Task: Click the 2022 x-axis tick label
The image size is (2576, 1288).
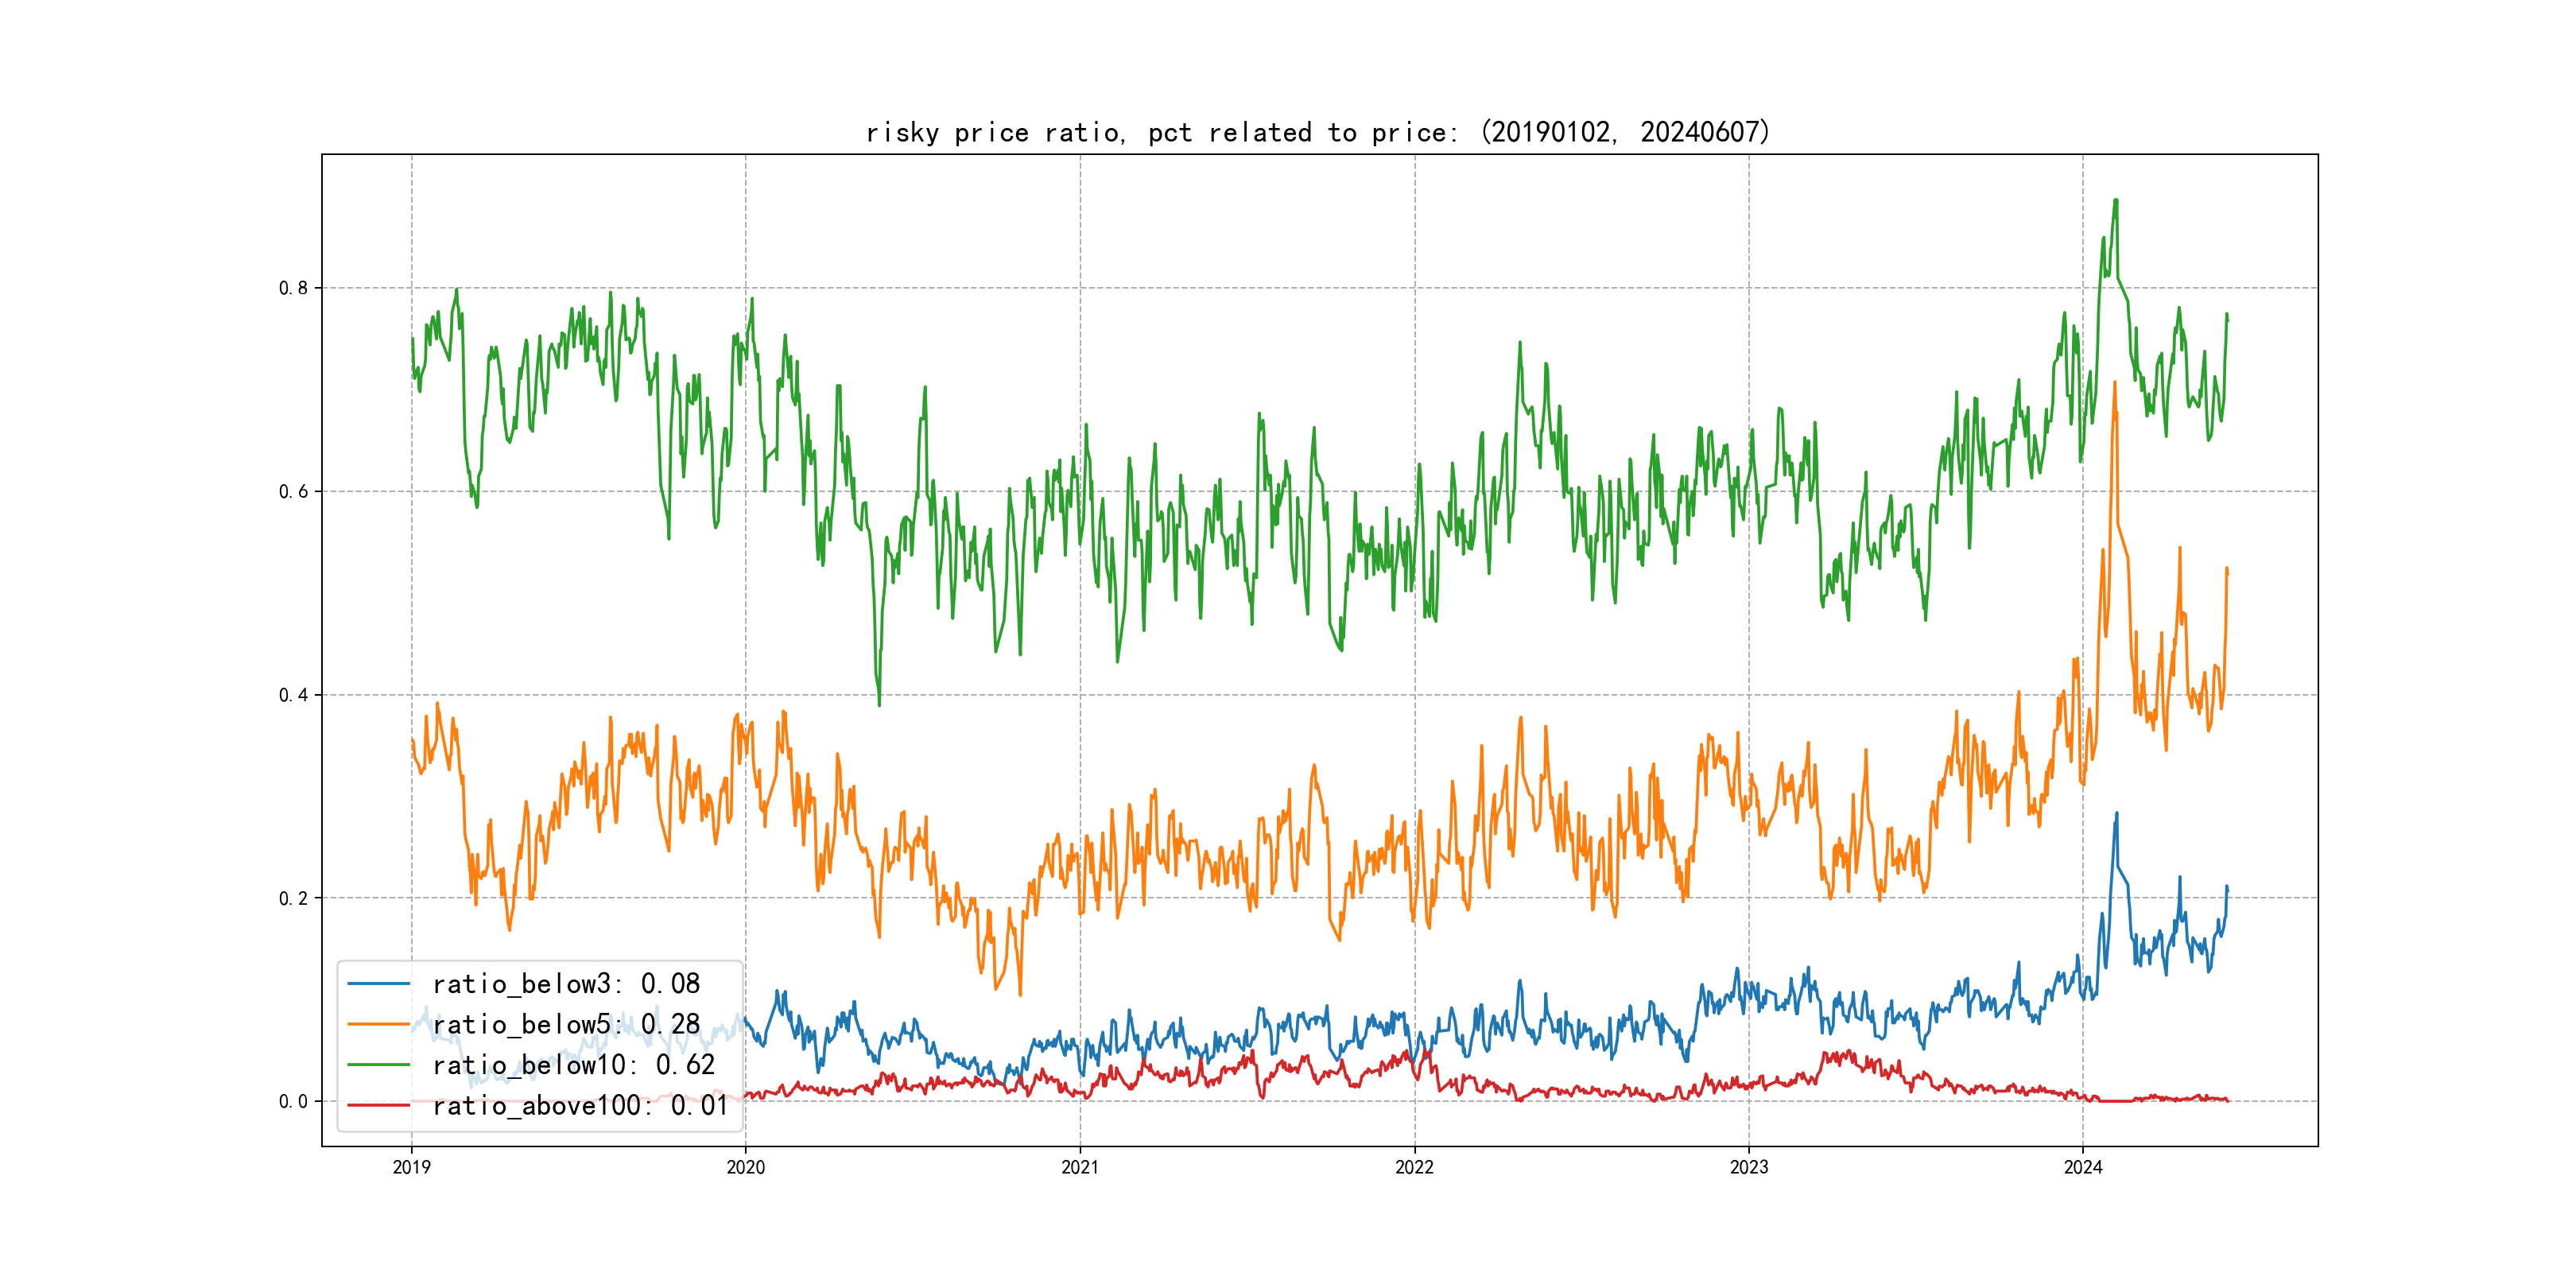Action: click(1414, 1167)
